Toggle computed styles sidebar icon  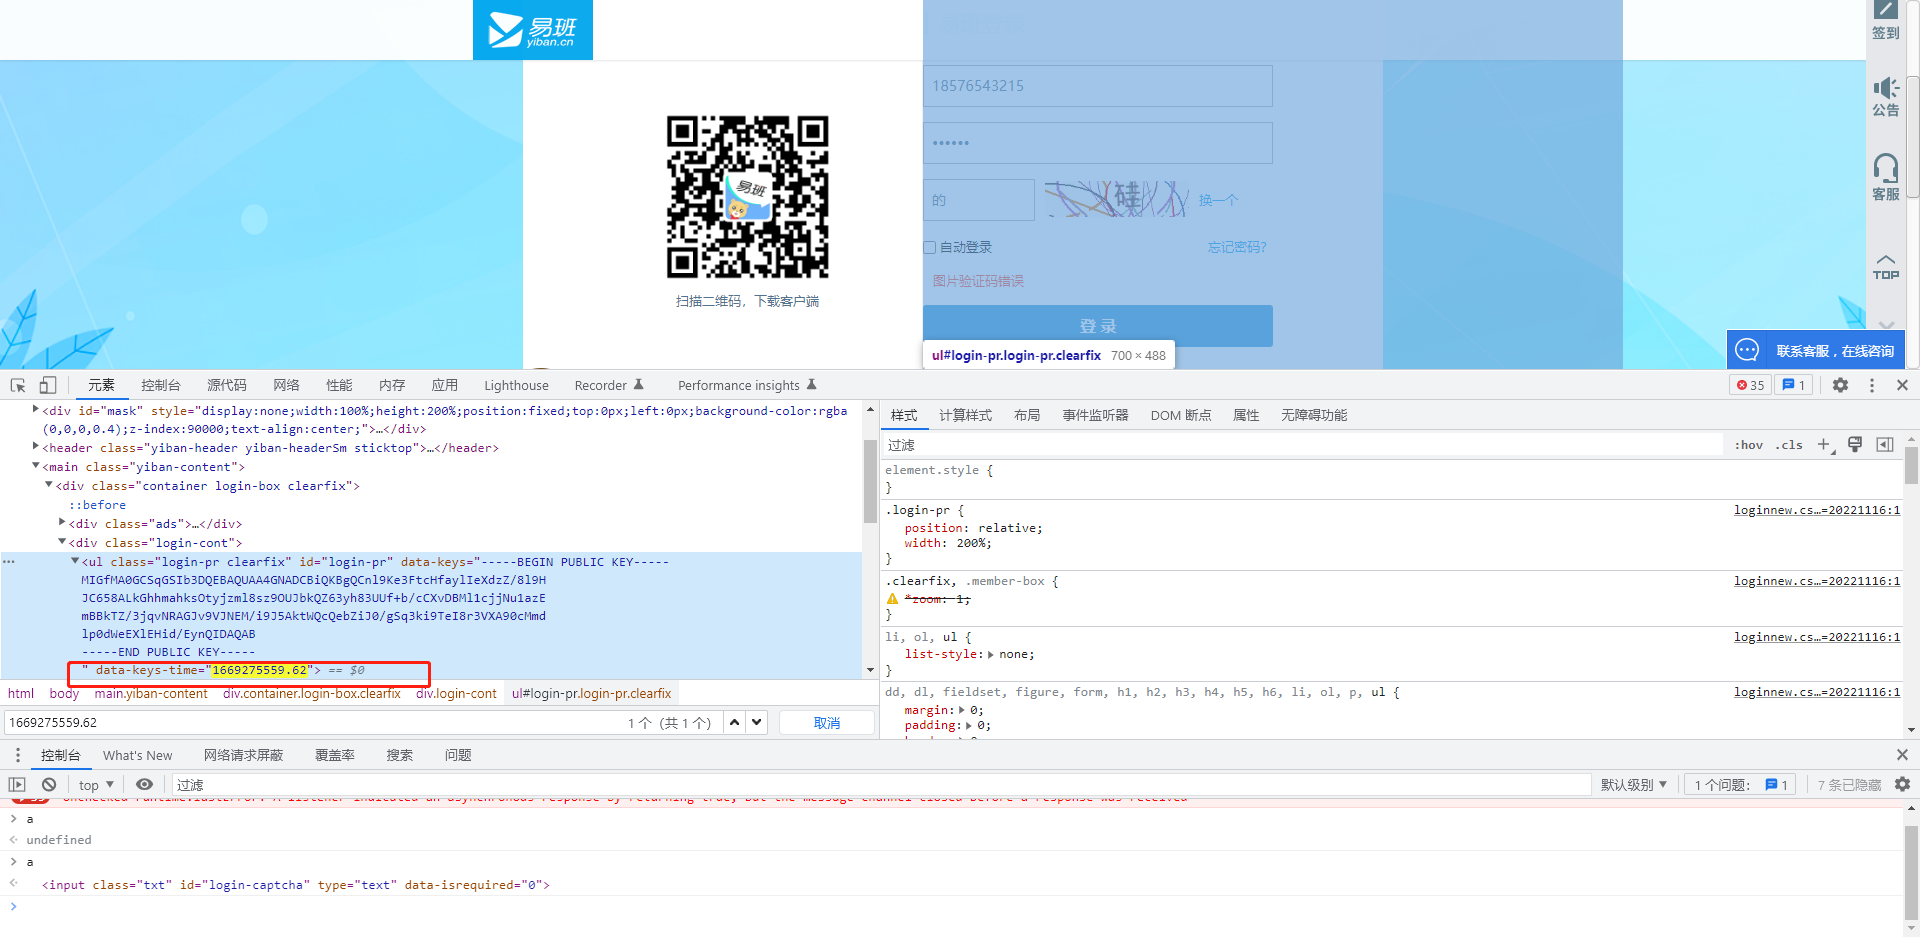click(1885, 445)
